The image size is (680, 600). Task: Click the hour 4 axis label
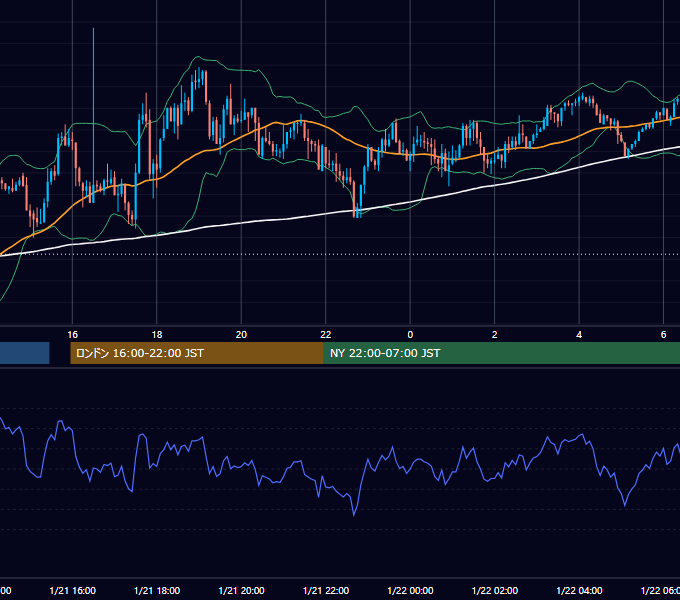pyautogui.click(x=579, y=335)
